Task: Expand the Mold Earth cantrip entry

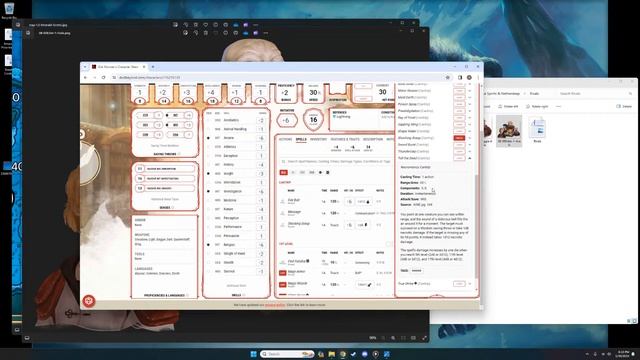Action: (x=469, y=97)
